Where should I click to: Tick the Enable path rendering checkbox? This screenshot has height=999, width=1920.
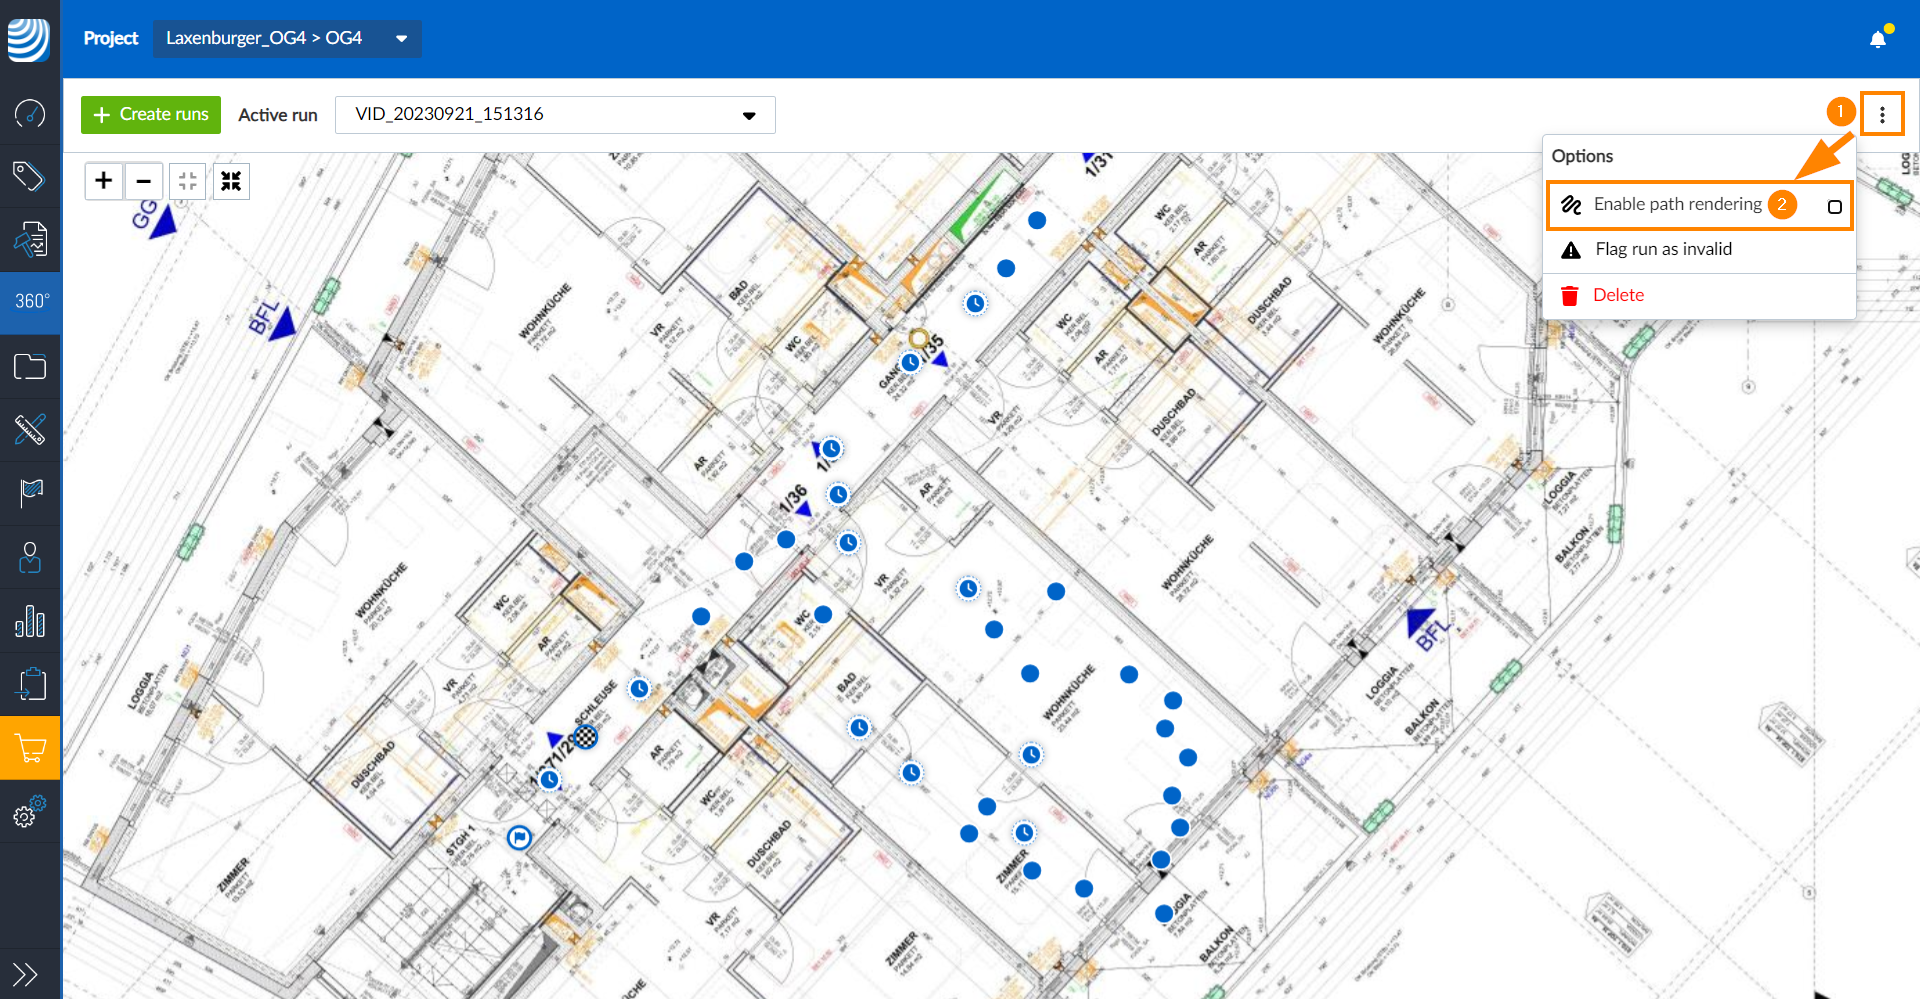point(1834,207)
